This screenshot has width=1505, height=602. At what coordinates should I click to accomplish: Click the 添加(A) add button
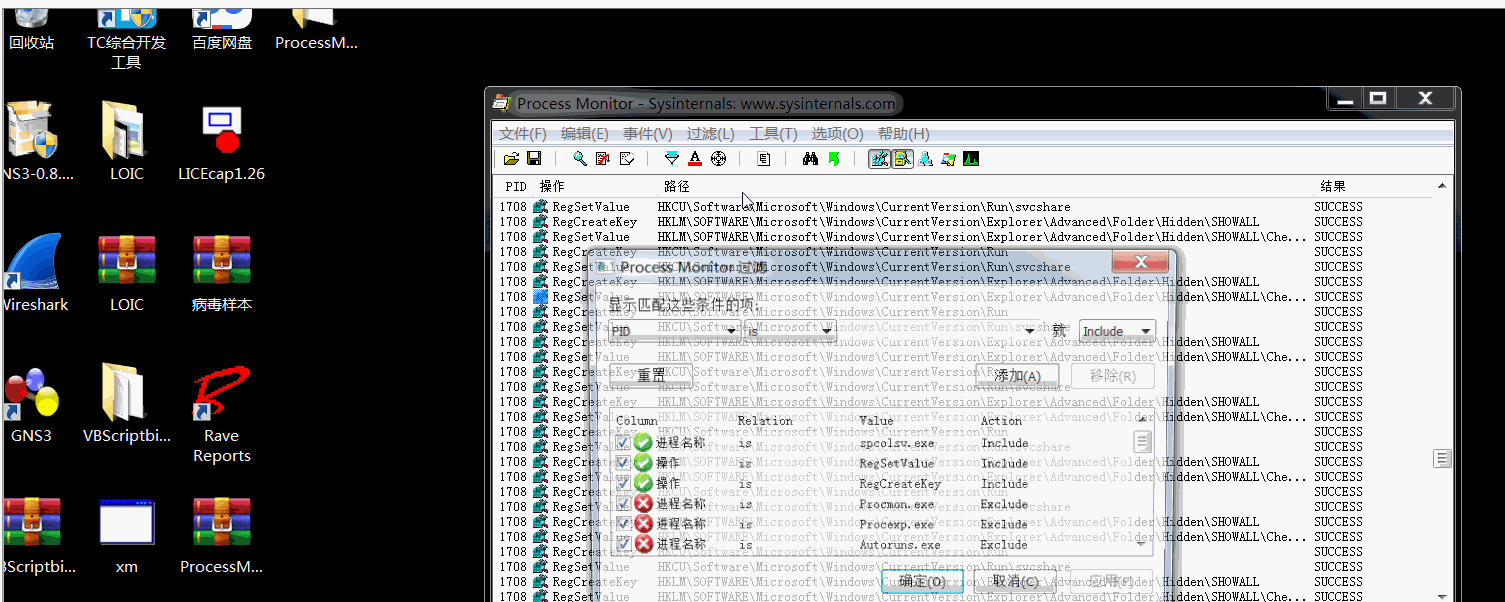tap(1017, 376)
